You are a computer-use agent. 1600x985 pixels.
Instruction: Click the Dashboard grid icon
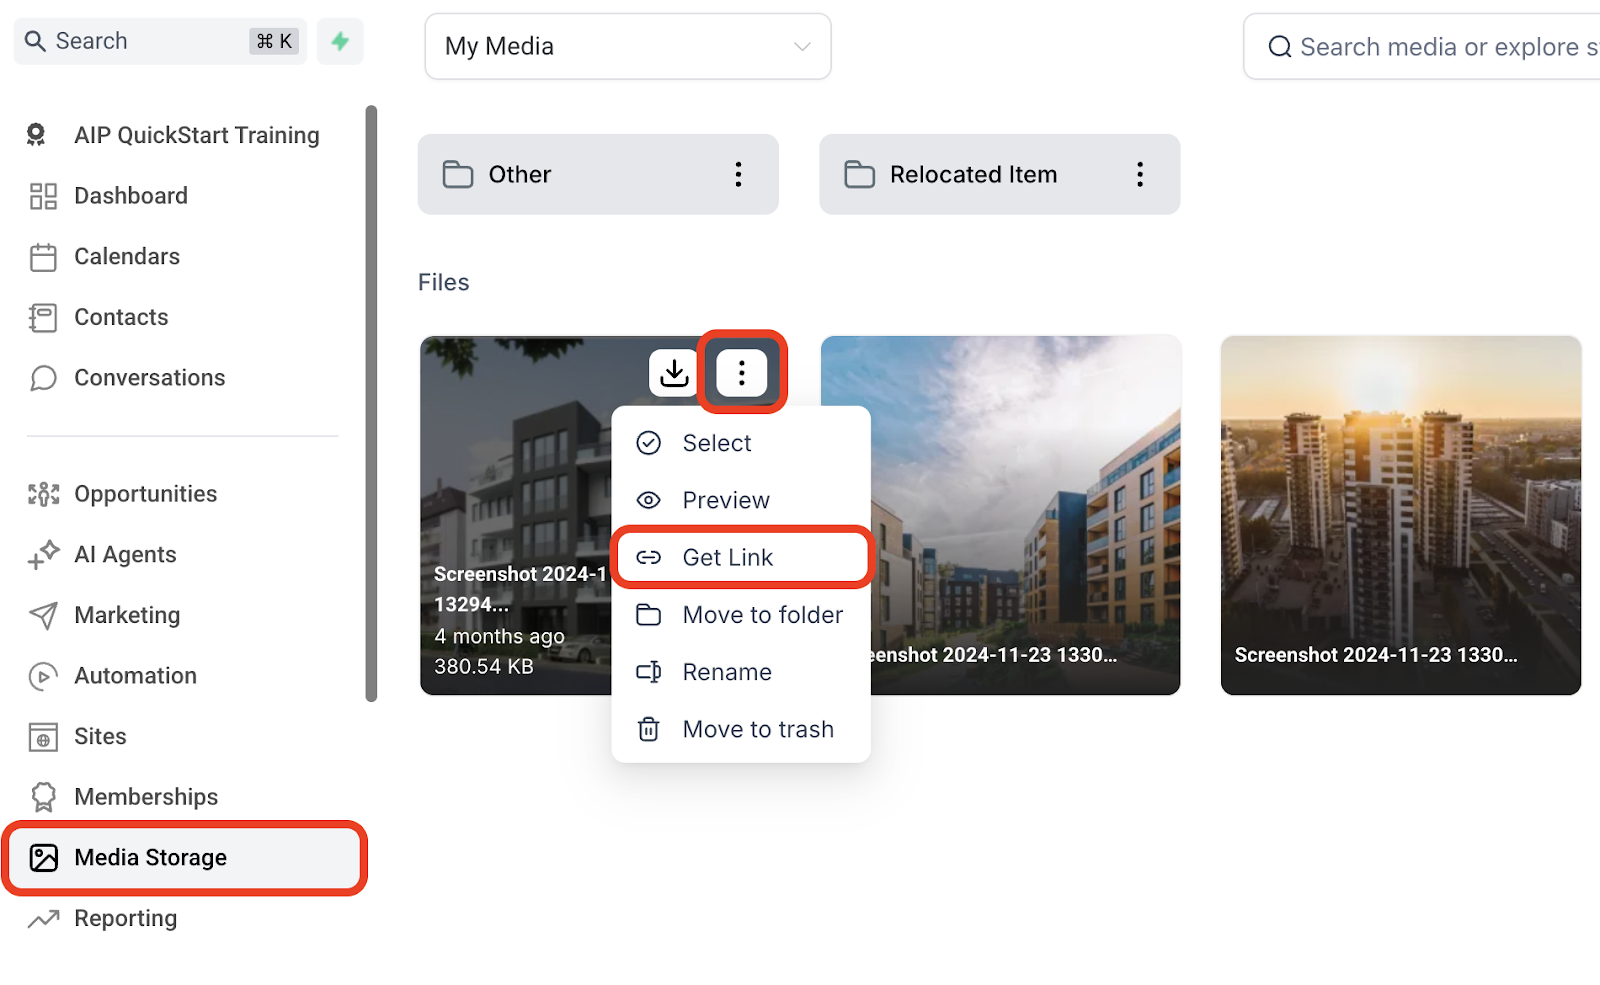pos(43,196)
